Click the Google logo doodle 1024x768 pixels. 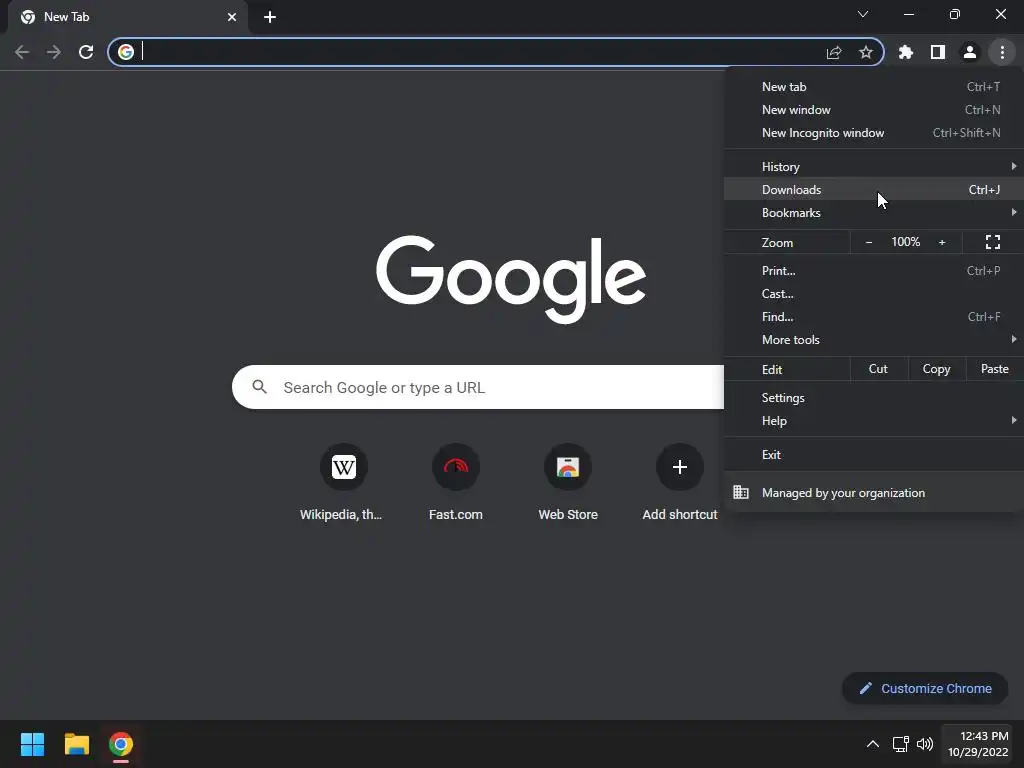[x=511, y=280]
